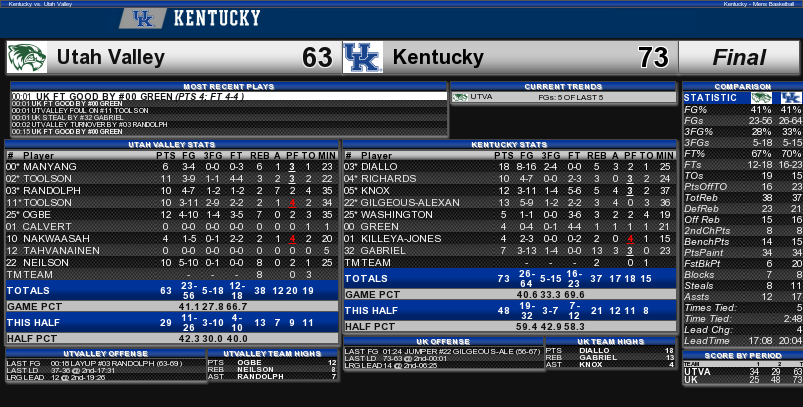The height and width of the screenshot is (407, 803).
Task: Click the UTVA logo in Current Trends
Action: pos(460,97)
